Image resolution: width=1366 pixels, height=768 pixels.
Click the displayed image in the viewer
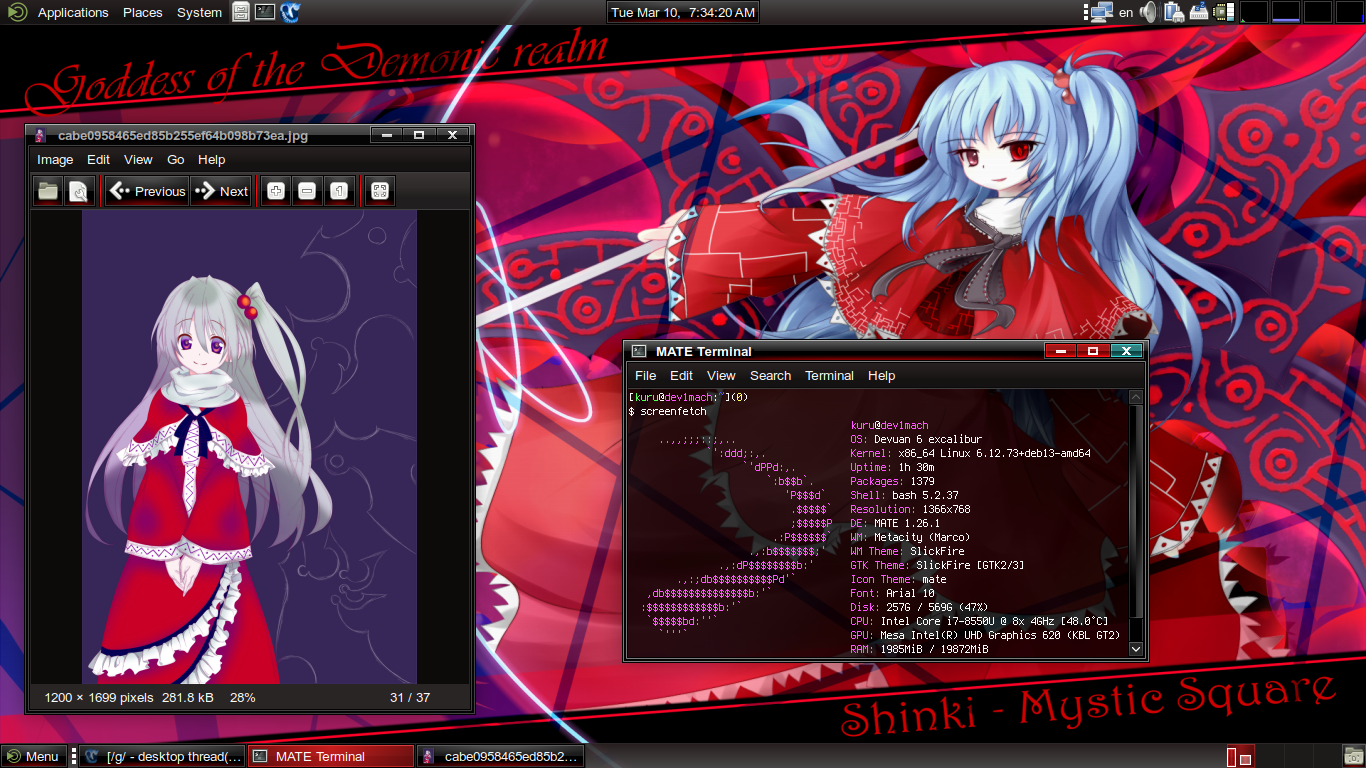pyautogui.click(x=249, y=447)
